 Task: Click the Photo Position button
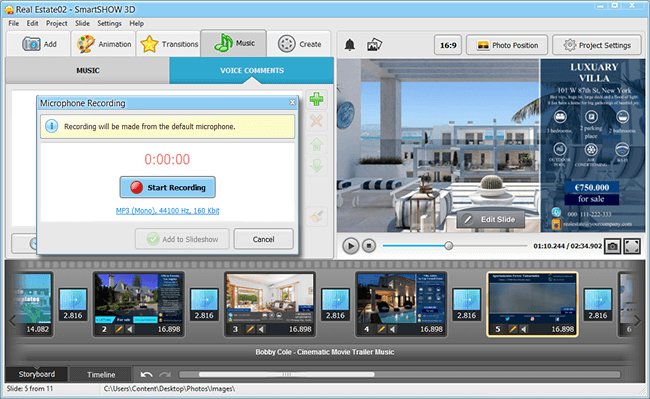pos(507,45)
